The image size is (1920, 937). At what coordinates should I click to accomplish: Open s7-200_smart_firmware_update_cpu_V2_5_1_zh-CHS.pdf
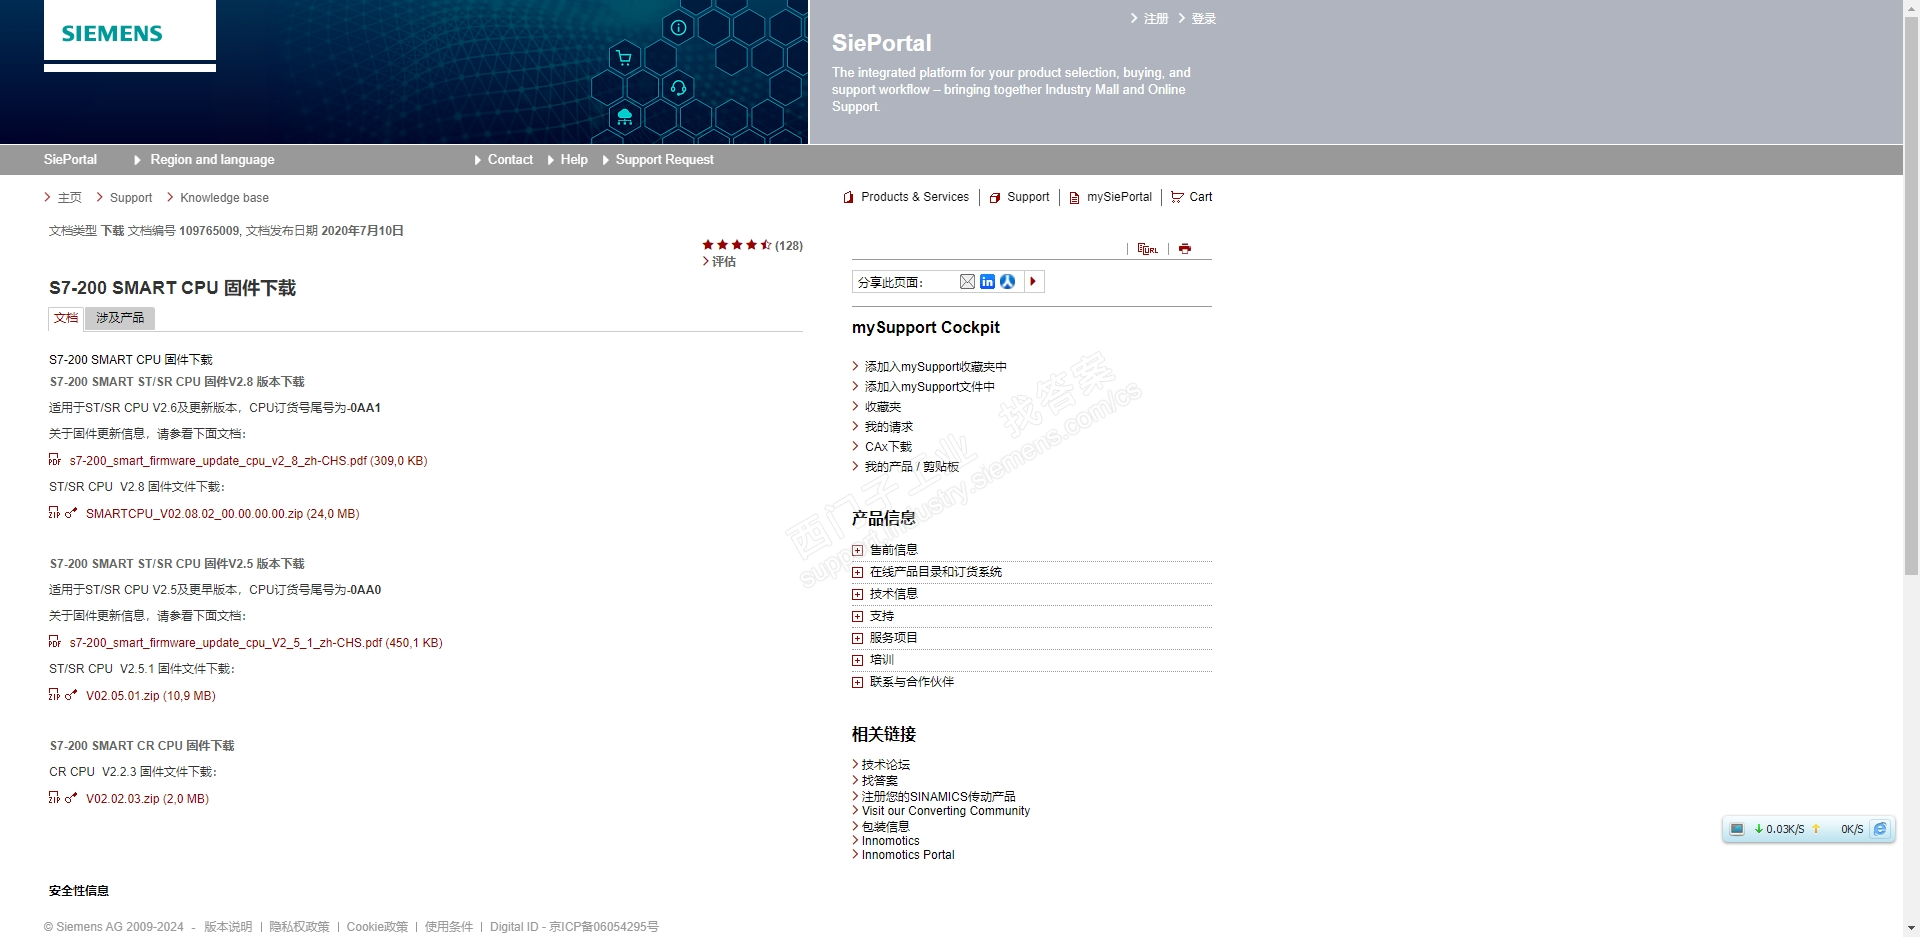pyautogui.click(x=256, y=643)
